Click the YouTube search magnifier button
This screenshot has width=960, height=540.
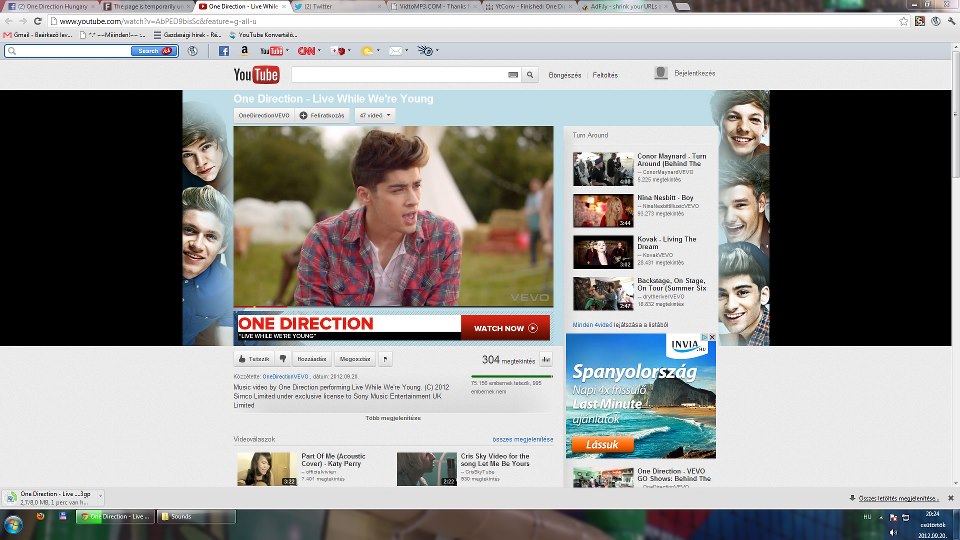click(529, 75)
